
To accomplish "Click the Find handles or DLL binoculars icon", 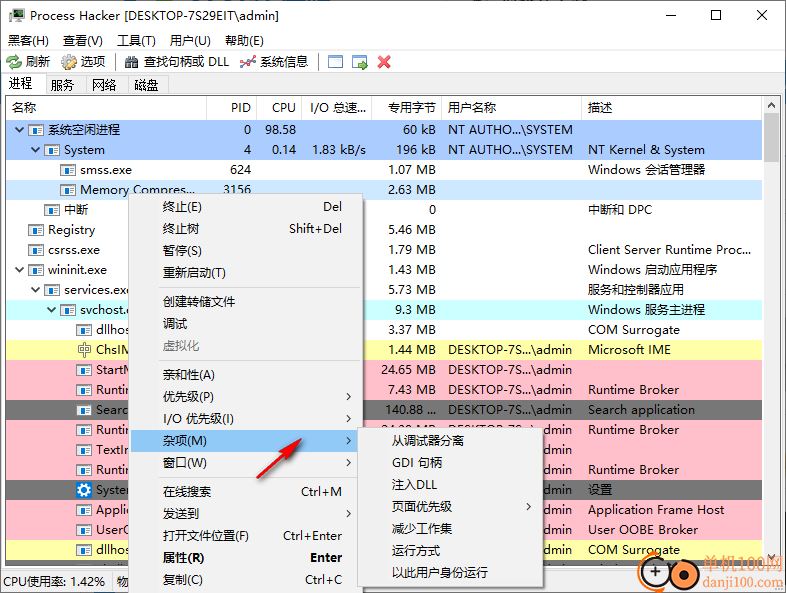I will pos(132,62).
